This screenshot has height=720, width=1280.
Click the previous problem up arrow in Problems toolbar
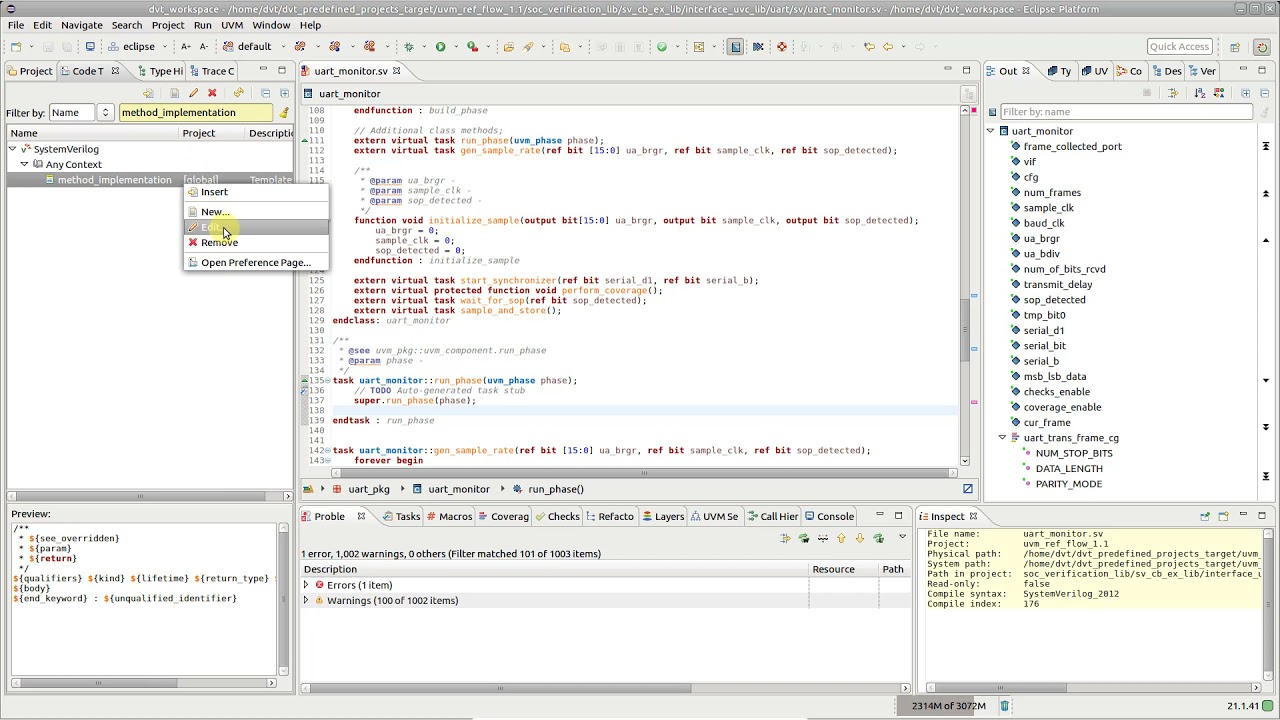coord(841,538)
